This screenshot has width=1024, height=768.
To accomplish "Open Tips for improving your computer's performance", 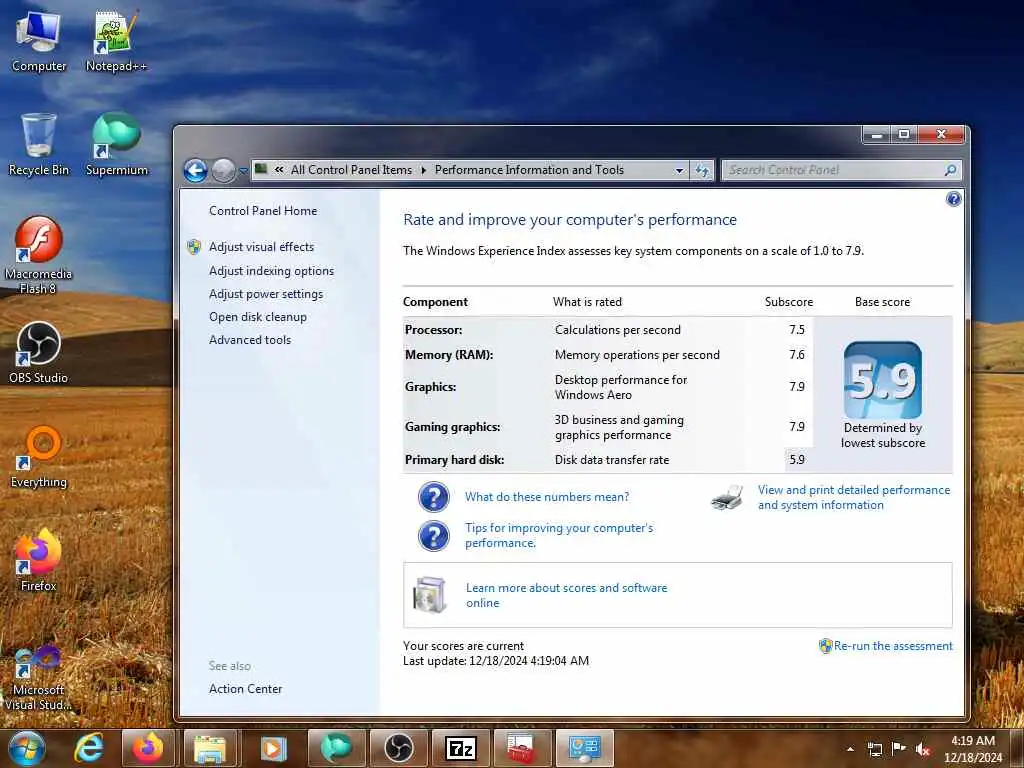I will click(559, 536).
